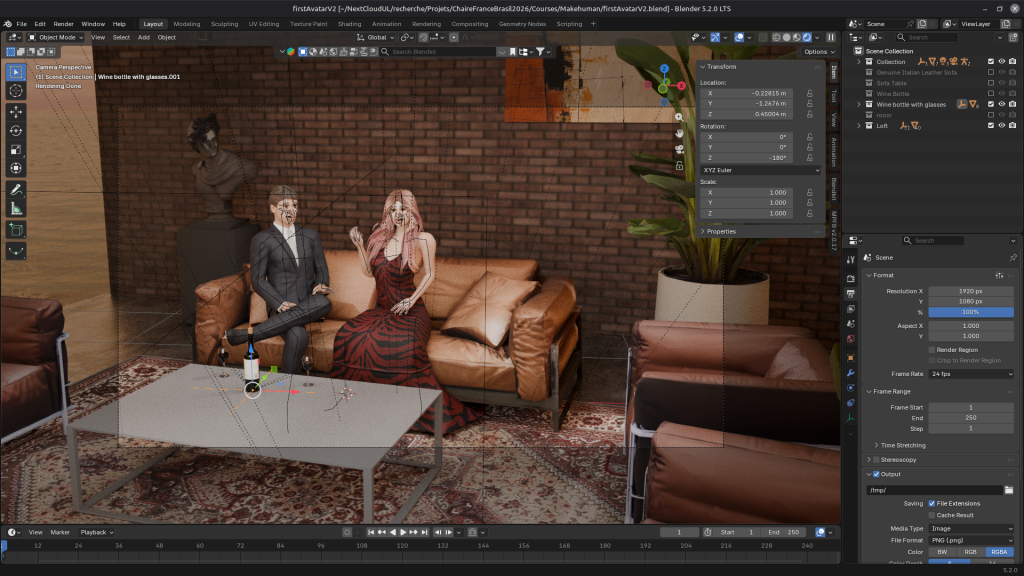Open the Modifiers wrench properties tab

click(850, 373)
